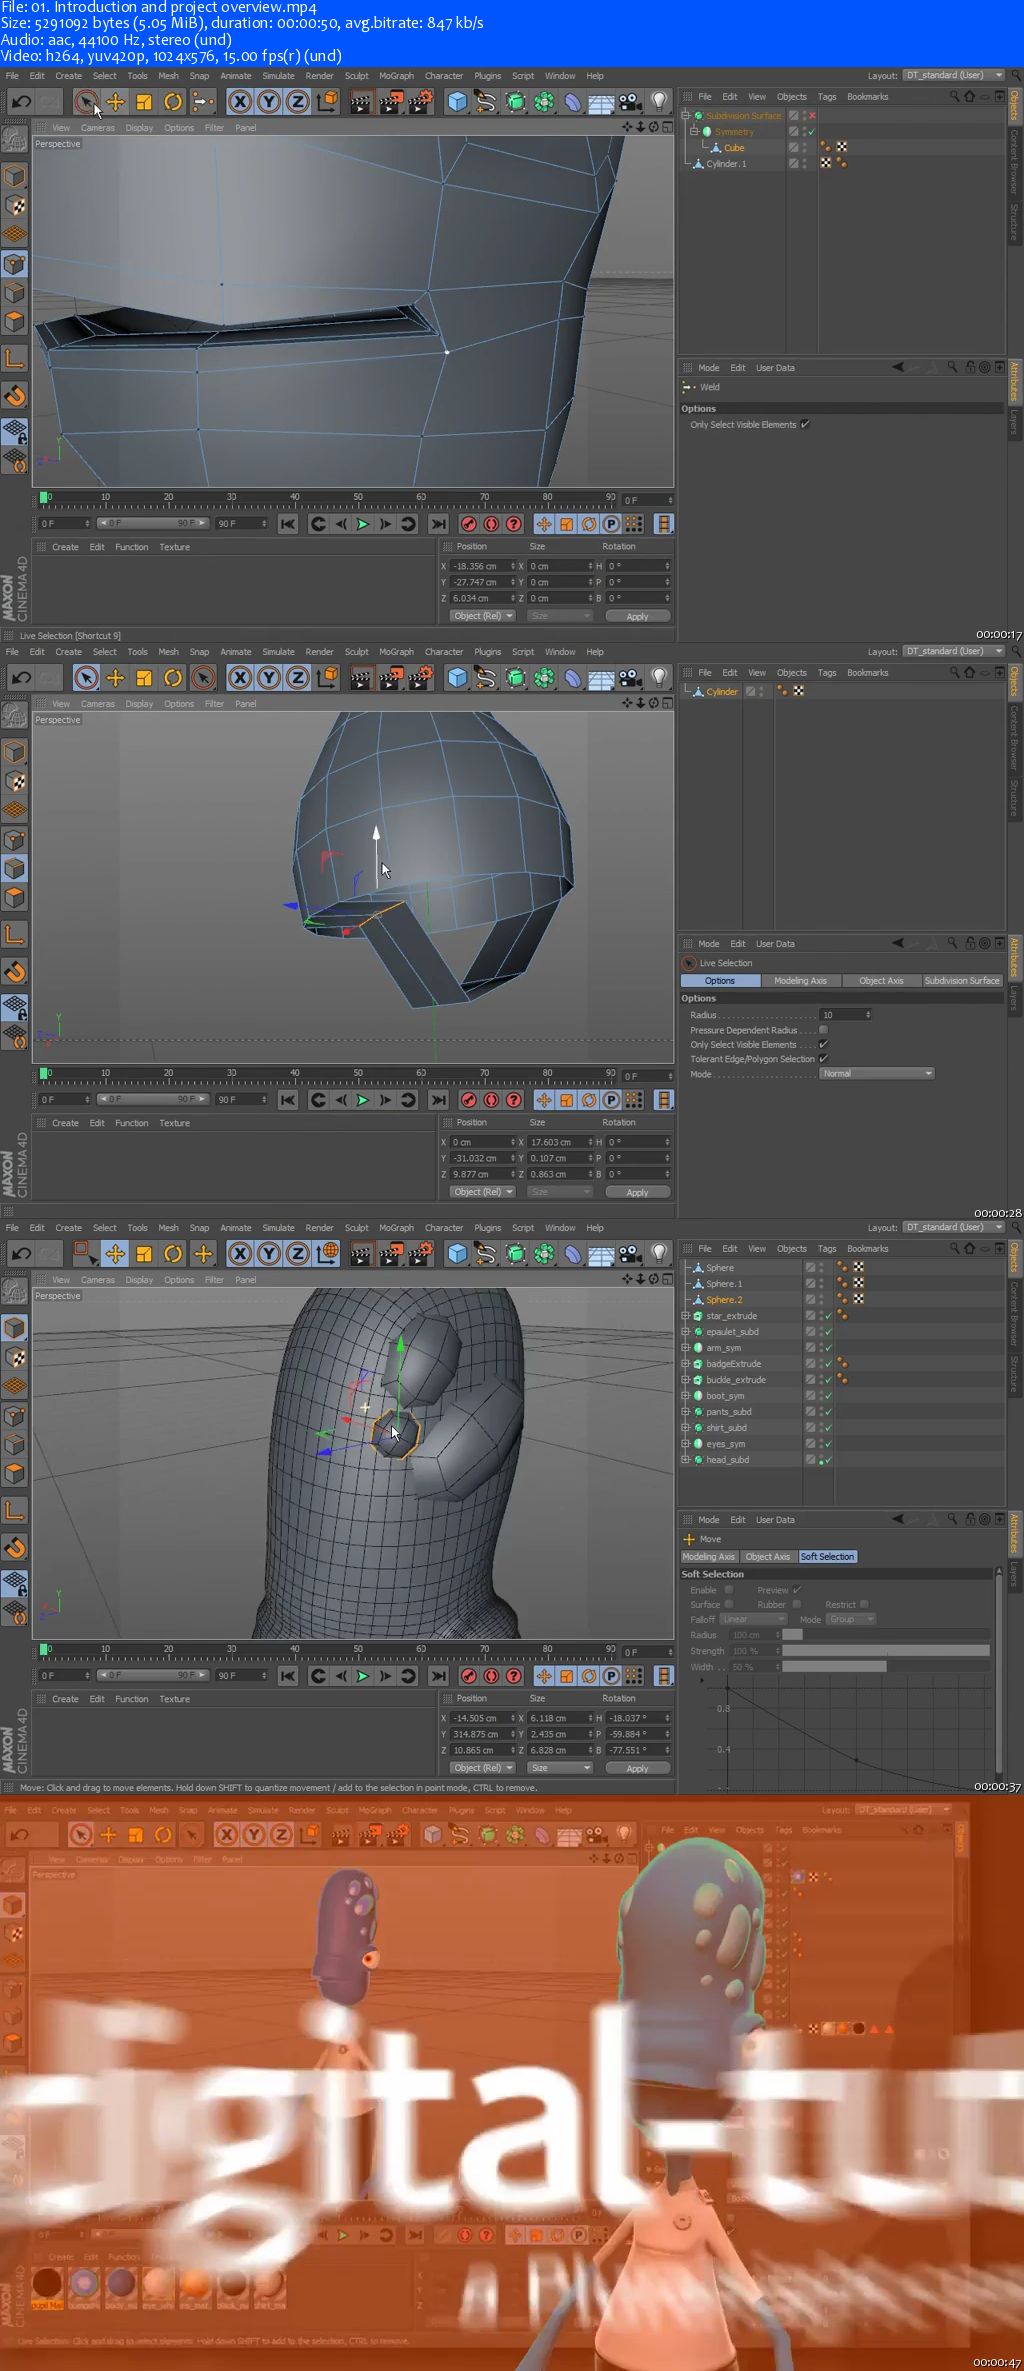The height and width of the screenshot is (2371, 1024).
Task: Click Apply button in 00:00:28 frame
Action: tap(637, 1192)
